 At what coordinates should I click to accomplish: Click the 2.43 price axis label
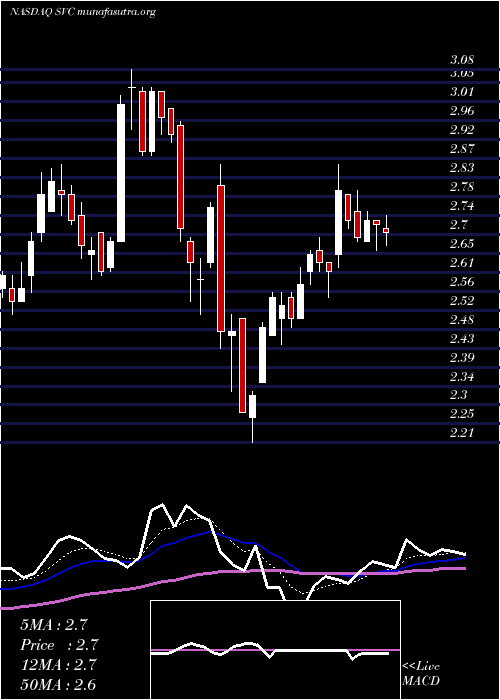click(461, 338)
